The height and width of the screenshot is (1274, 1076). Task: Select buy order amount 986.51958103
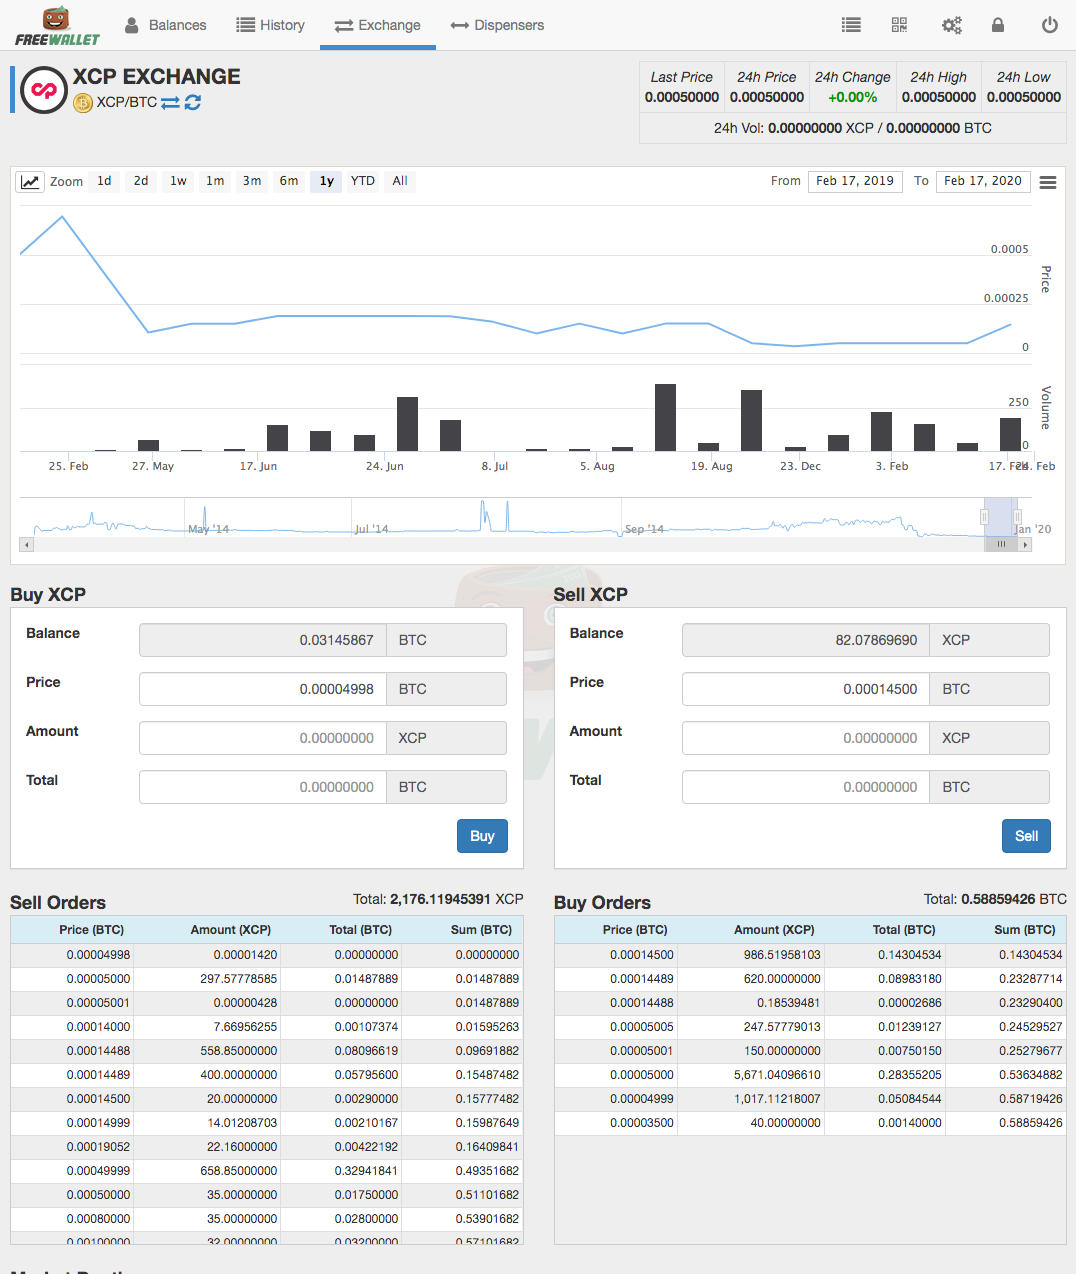click(x=810, y=955)
